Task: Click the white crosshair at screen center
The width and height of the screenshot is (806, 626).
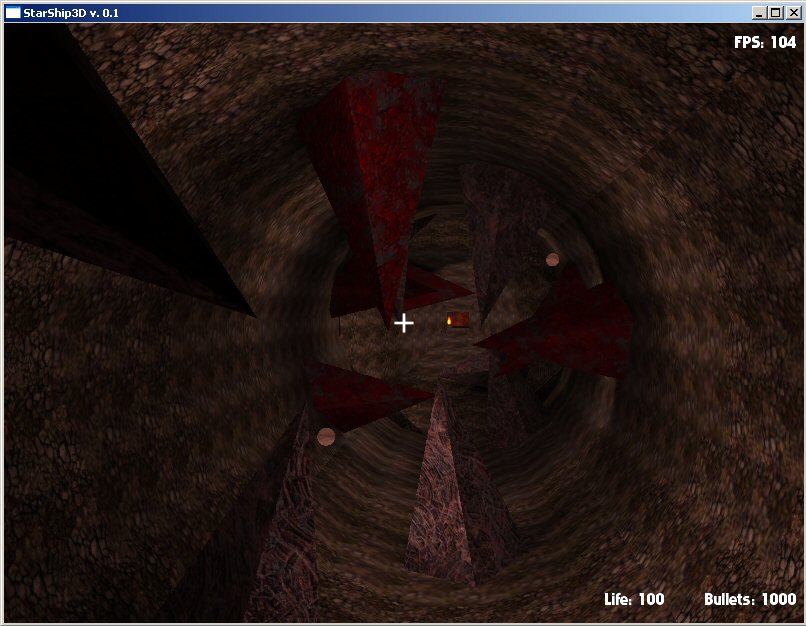Action: point(404,323)
